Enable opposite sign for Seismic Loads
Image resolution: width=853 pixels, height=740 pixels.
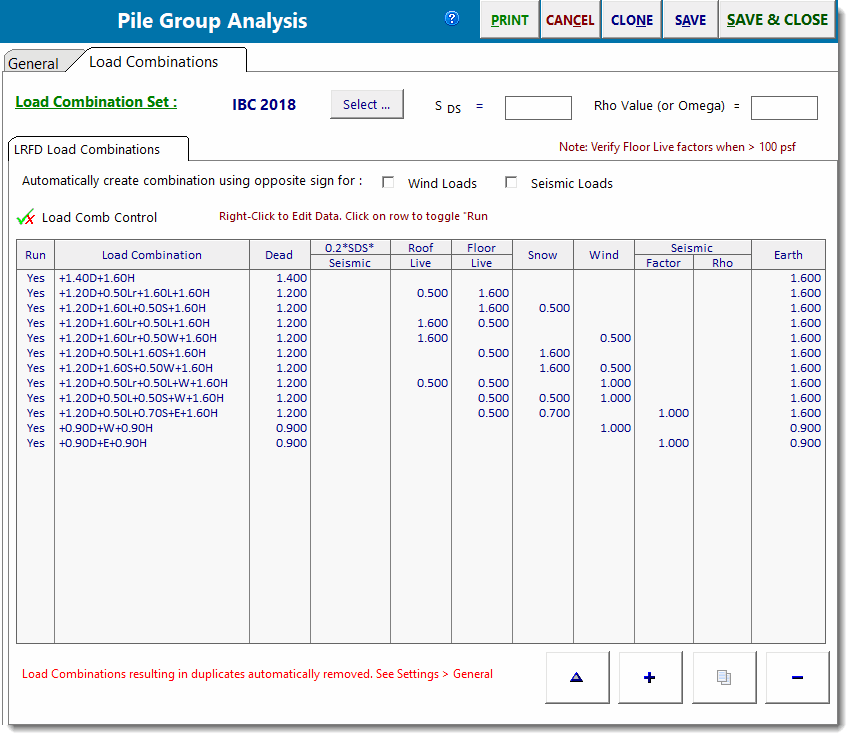[x=511, y=183]
